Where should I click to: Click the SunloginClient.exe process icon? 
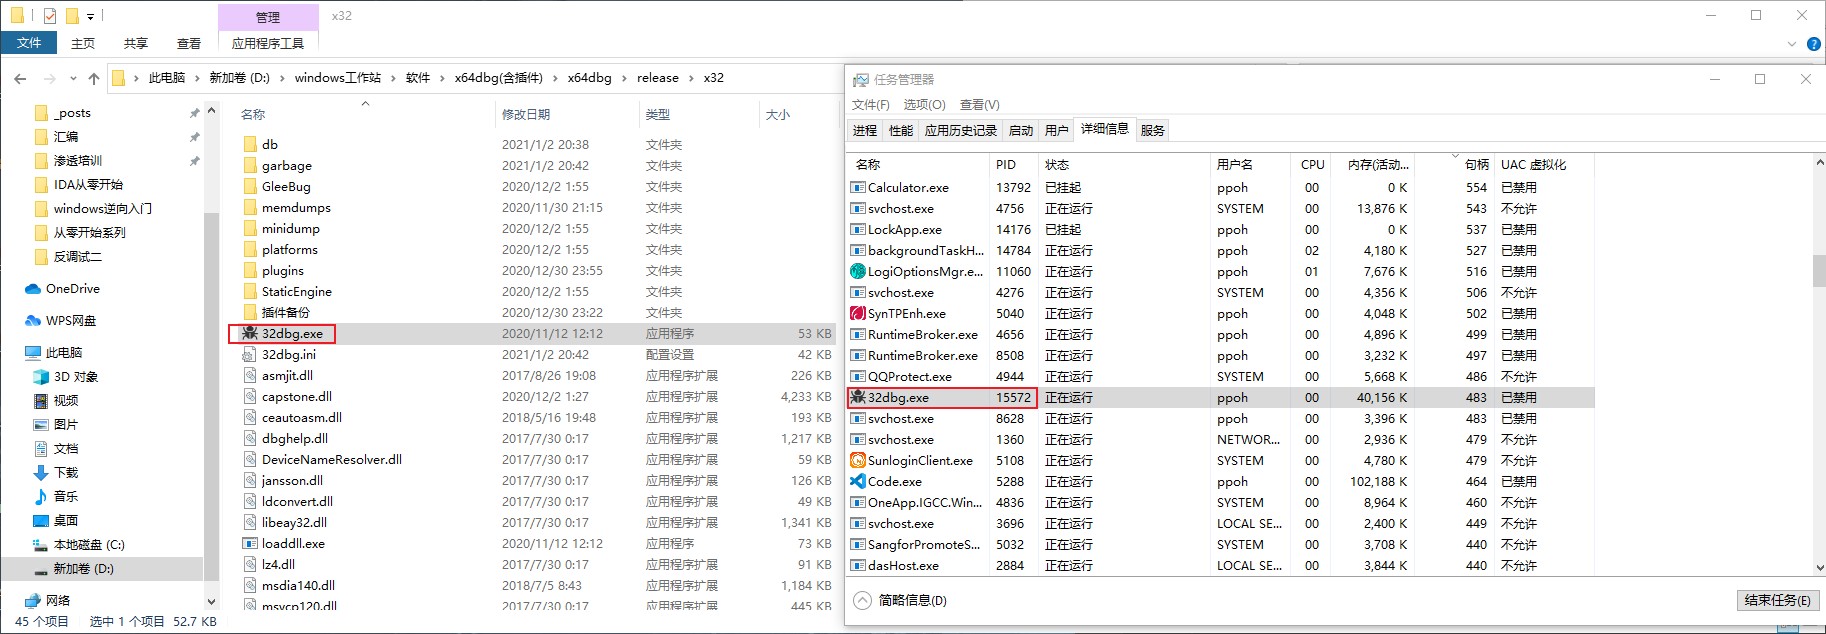pos(857,460)
